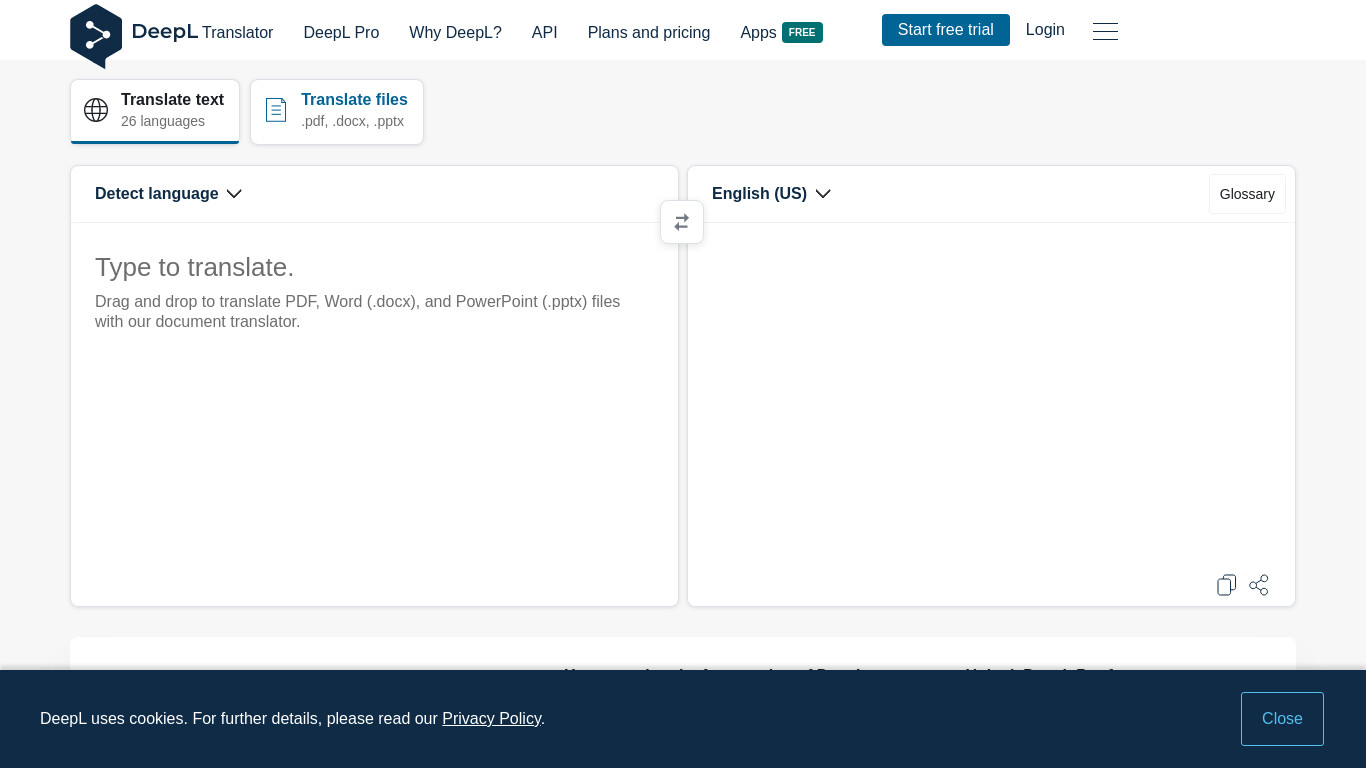Share the translation via share icon
The width and height of the screenshot is (1366, 768).
coord(1259,585)
